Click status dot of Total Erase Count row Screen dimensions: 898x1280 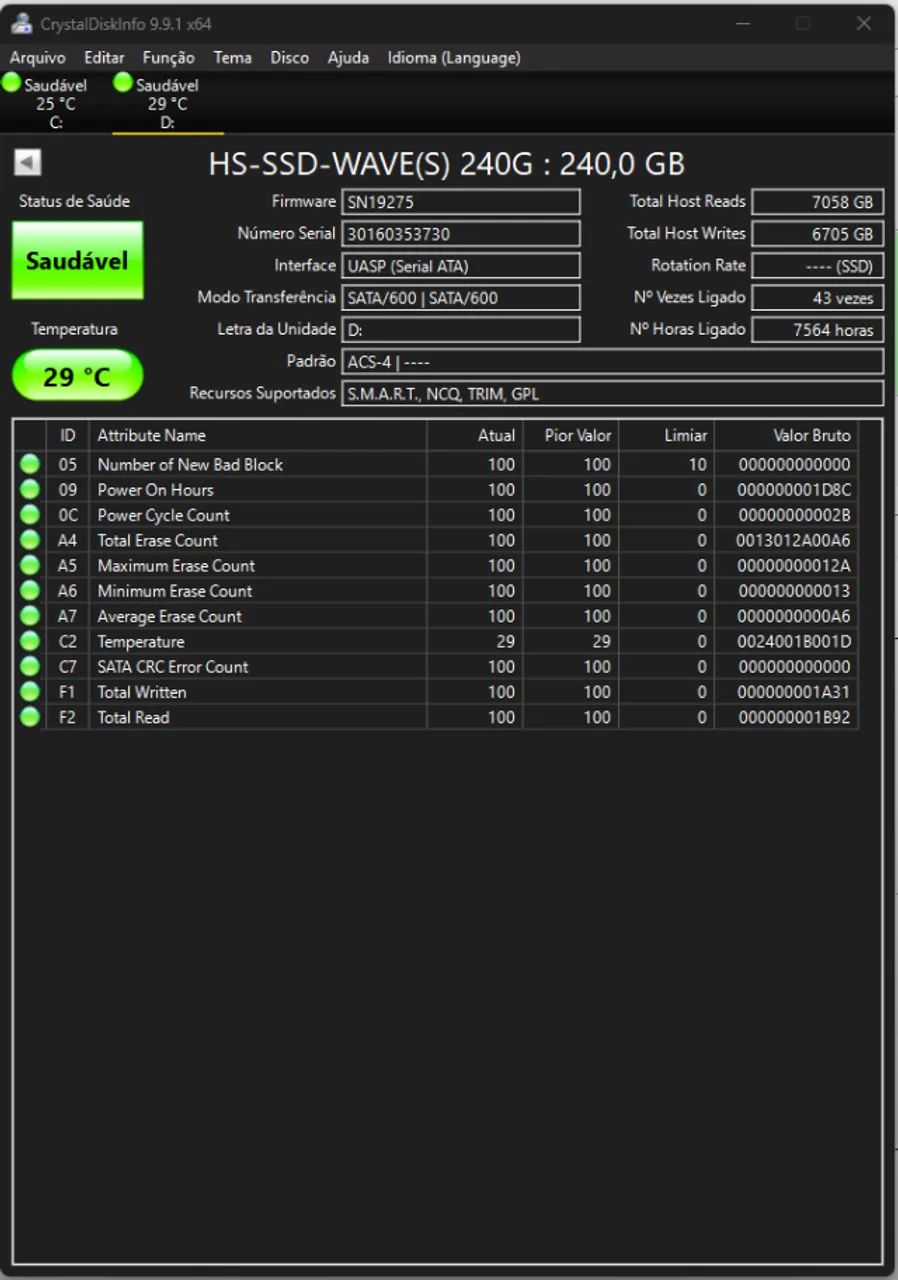pos(30,540)
